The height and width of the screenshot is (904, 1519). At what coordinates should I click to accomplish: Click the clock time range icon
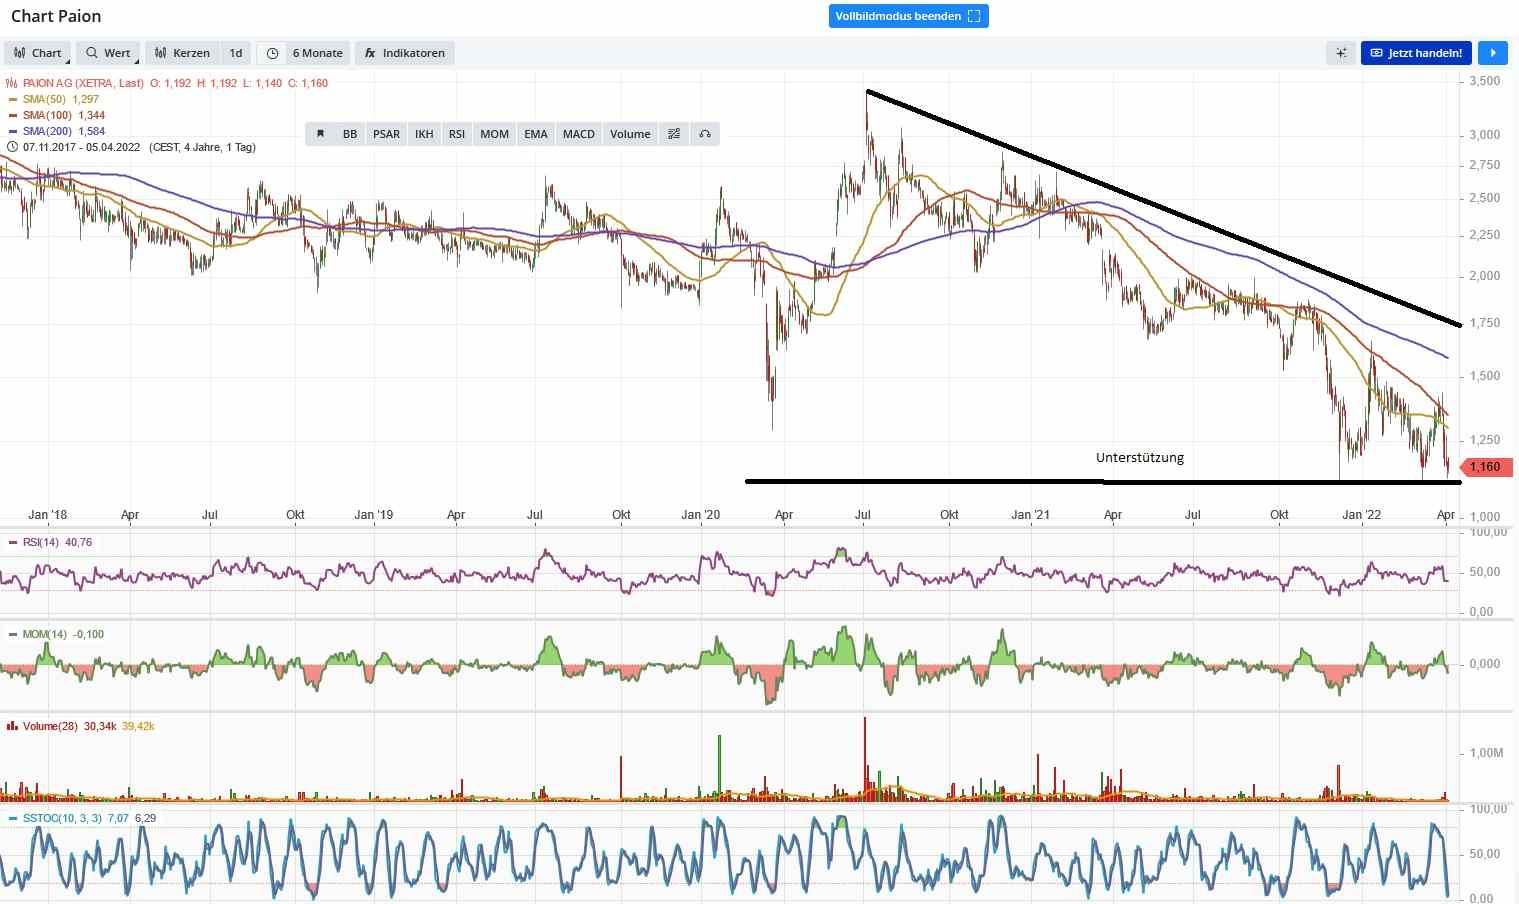272,53
